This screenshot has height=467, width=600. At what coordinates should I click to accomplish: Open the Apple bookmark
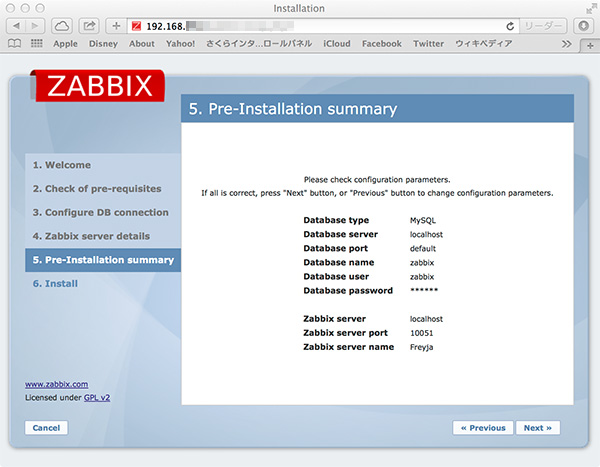tap(65, 44)
